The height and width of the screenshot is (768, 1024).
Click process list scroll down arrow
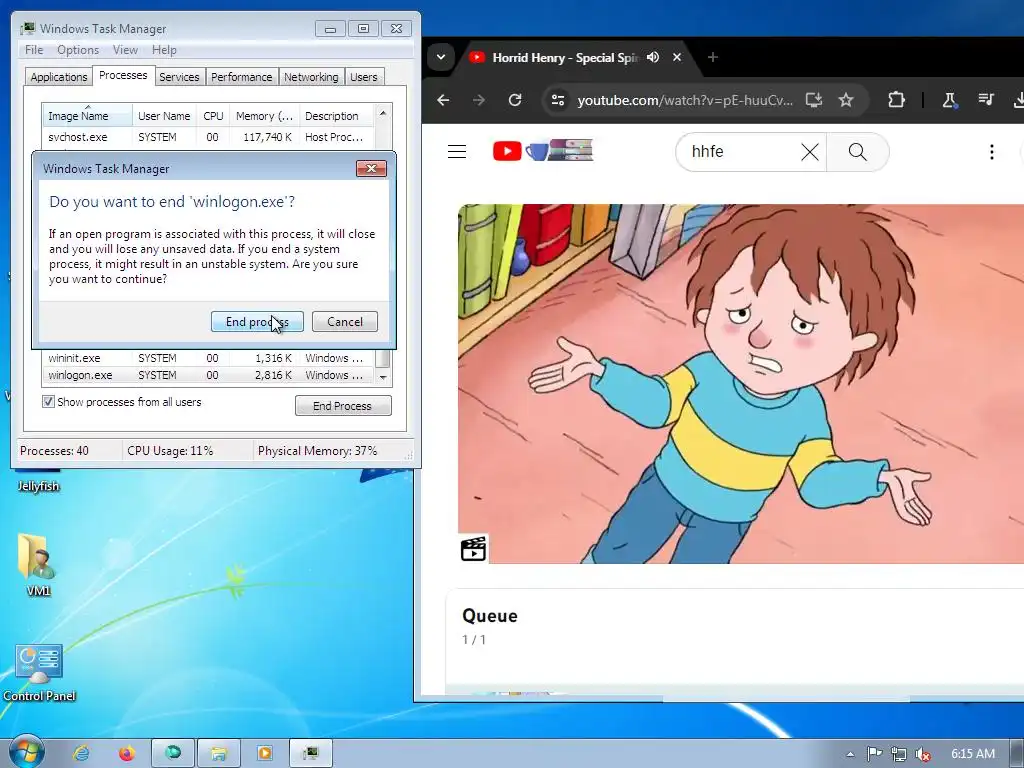click(383, 377)
